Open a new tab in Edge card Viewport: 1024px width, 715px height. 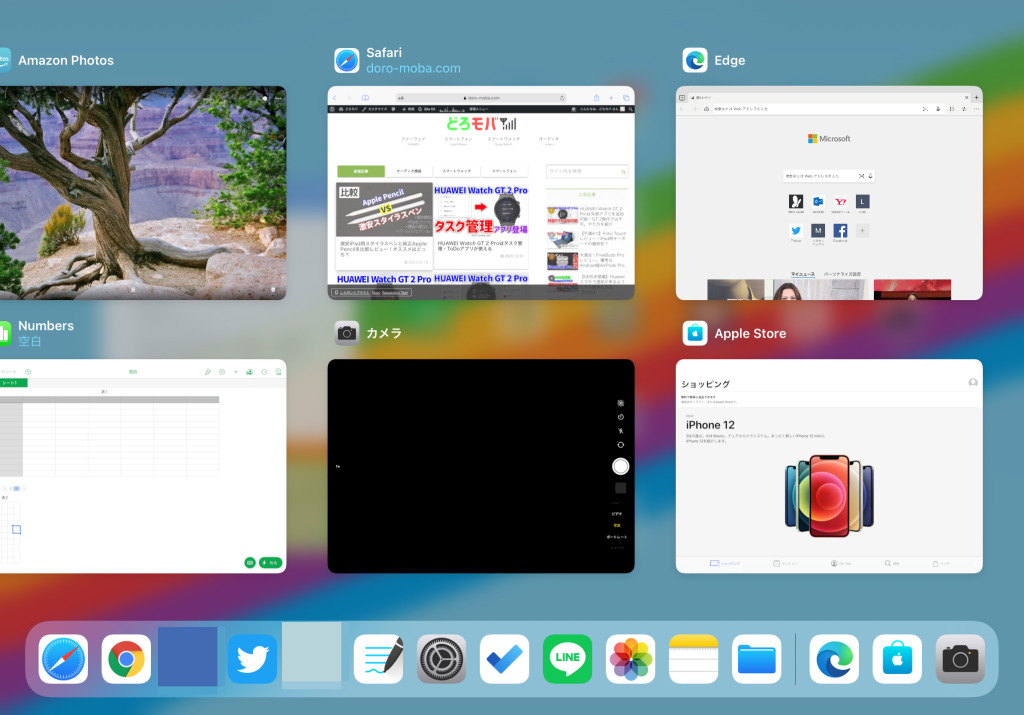click(976, 97)
